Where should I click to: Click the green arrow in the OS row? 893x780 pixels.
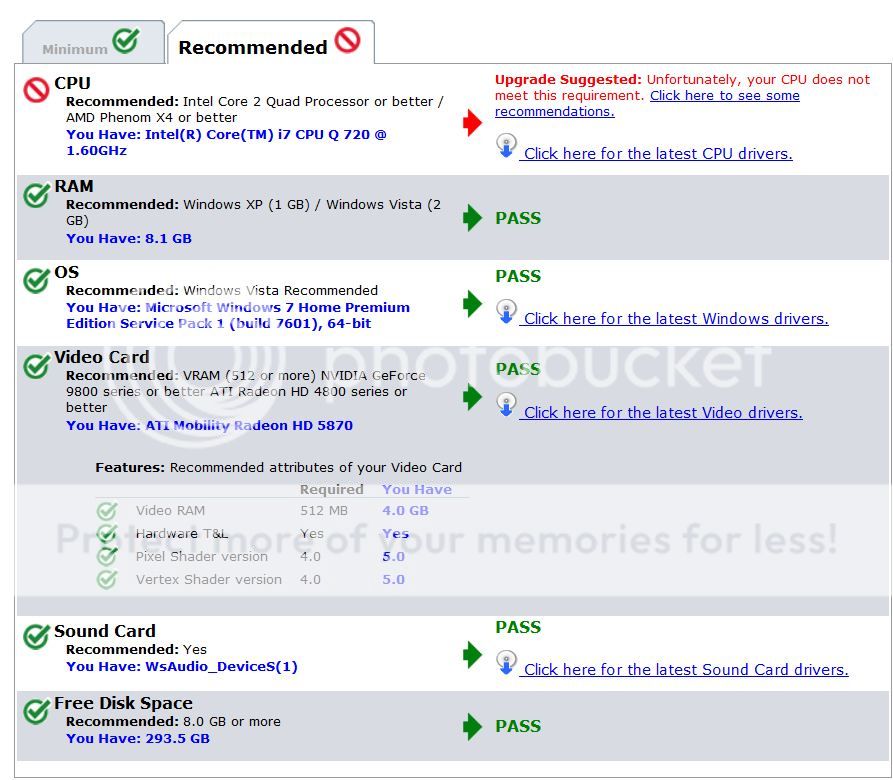(x=472, y=303)
